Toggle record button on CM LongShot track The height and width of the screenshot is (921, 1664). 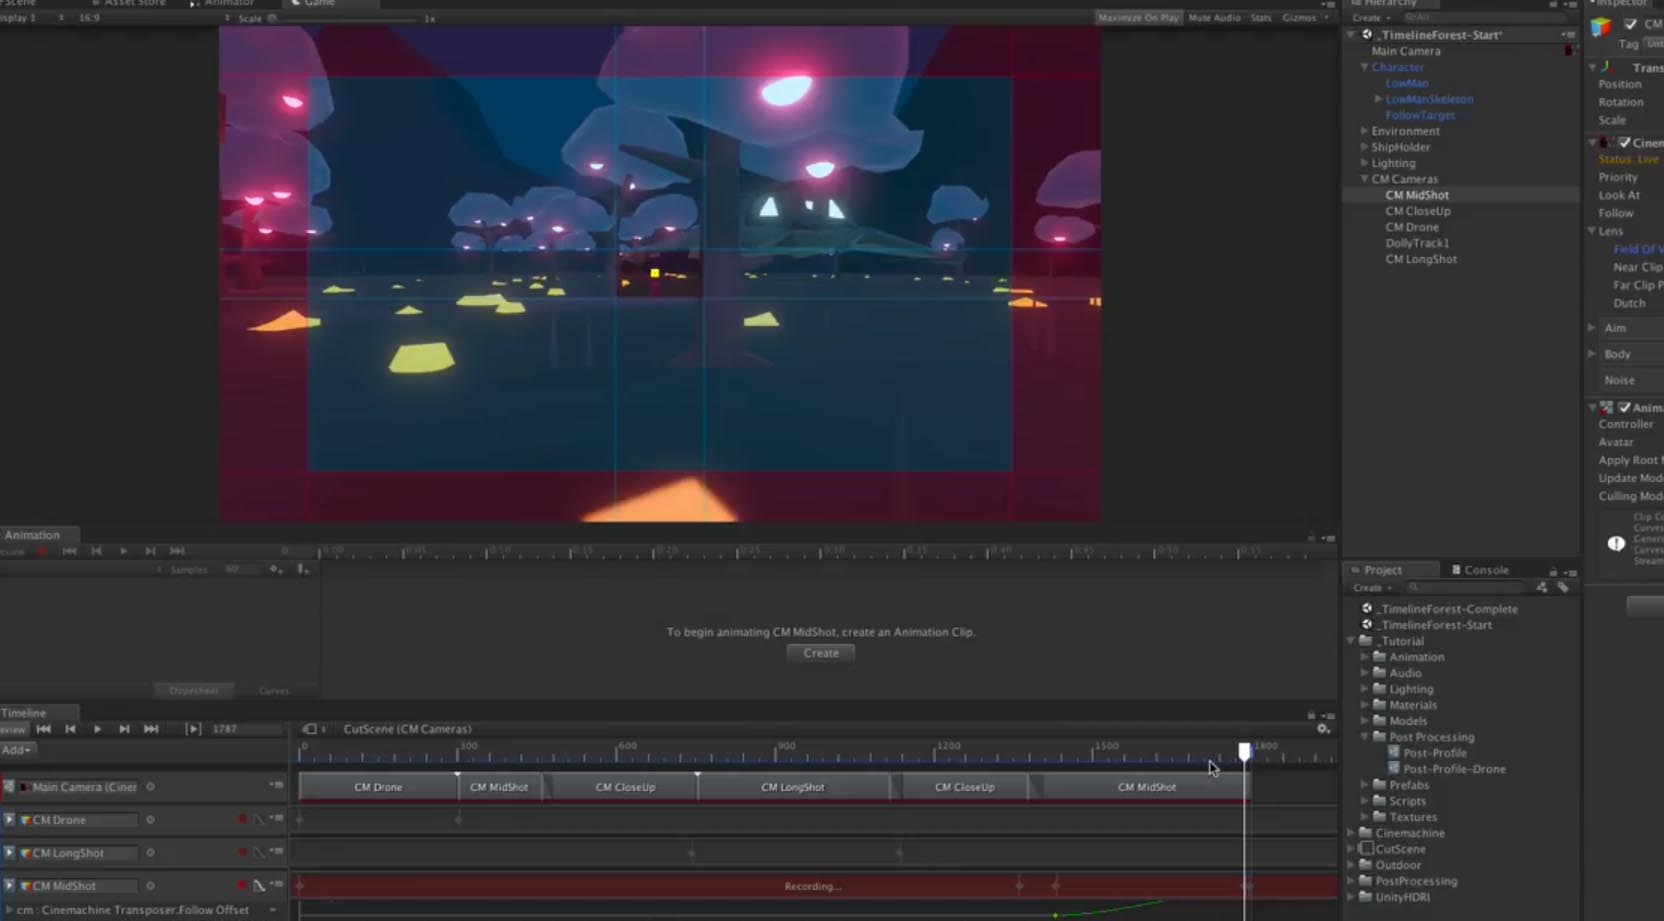[x=242, y=853]
